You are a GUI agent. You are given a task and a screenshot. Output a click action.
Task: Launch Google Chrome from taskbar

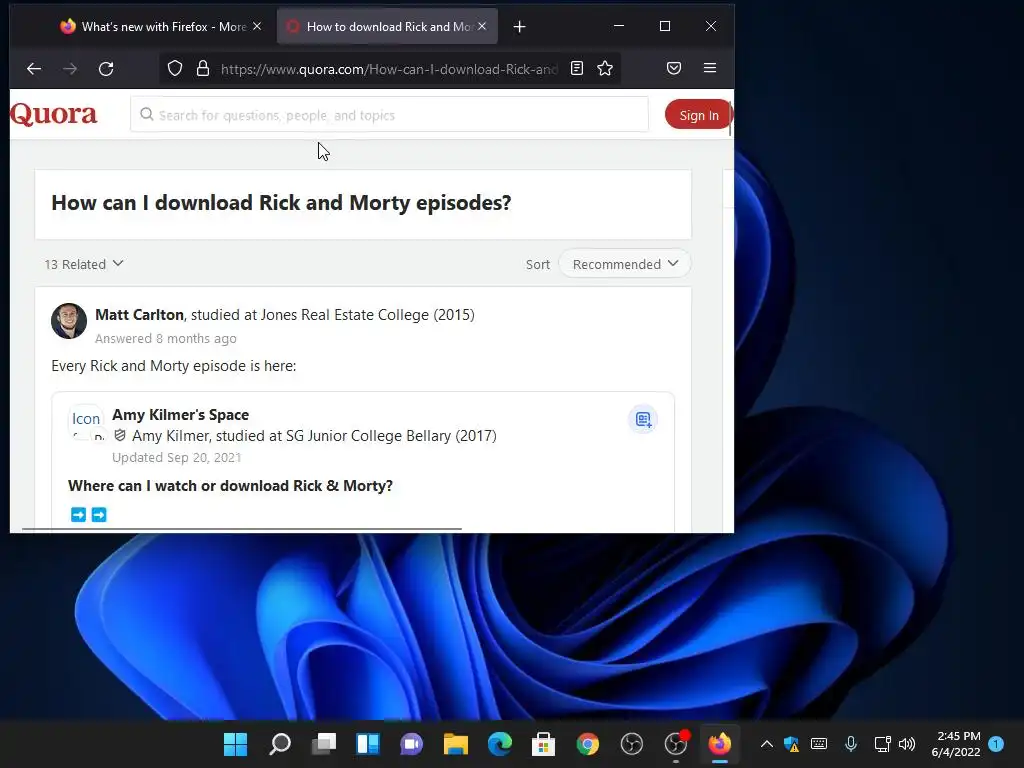coord(588,744)
